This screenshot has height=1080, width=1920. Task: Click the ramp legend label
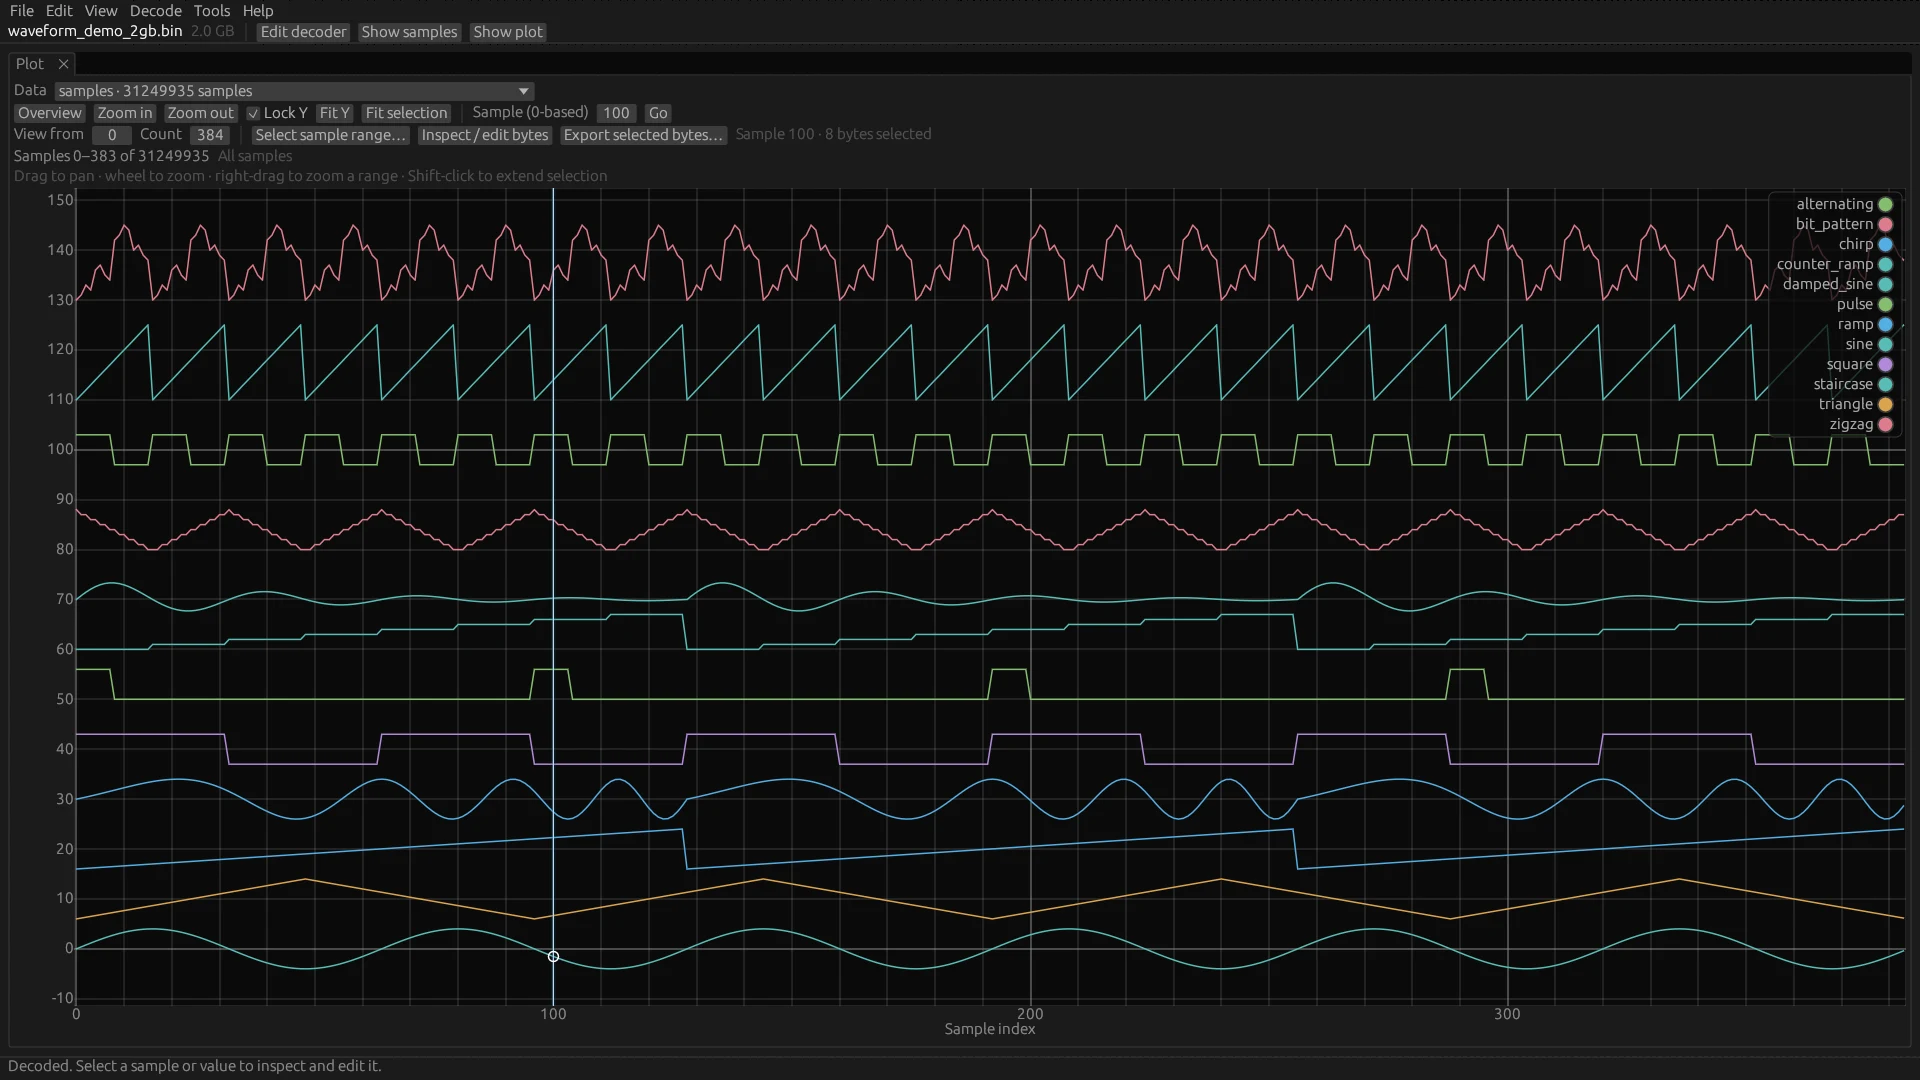(1855, 324)
